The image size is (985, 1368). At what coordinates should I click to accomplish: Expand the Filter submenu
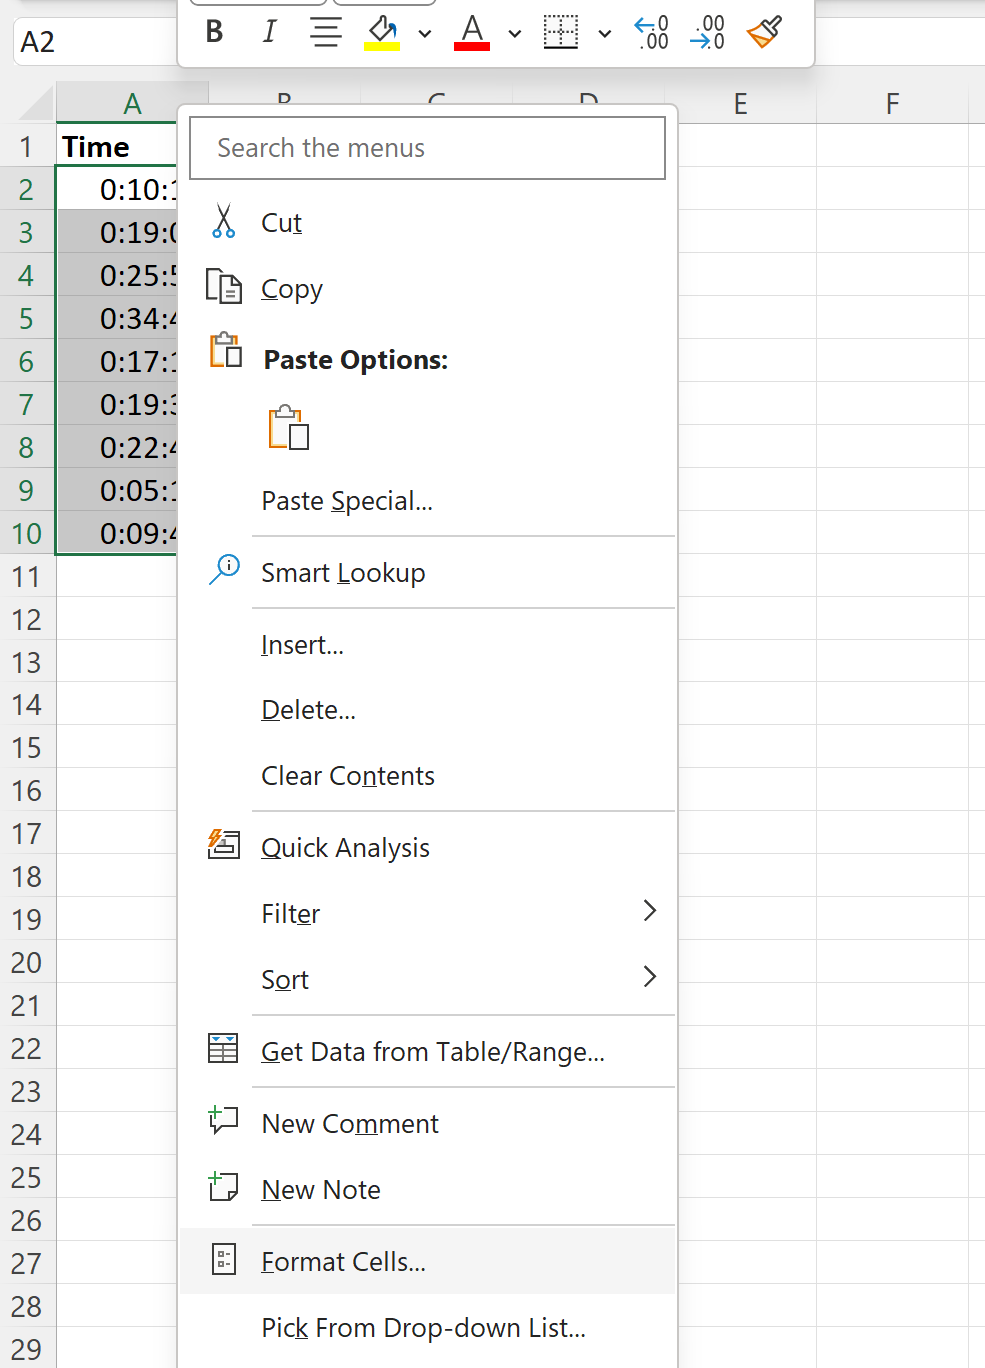(427, 913)
